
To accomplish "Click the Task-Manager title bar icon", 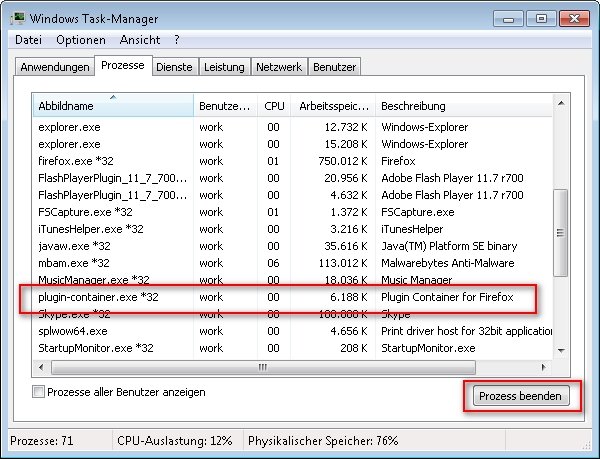I will point(18,18).
